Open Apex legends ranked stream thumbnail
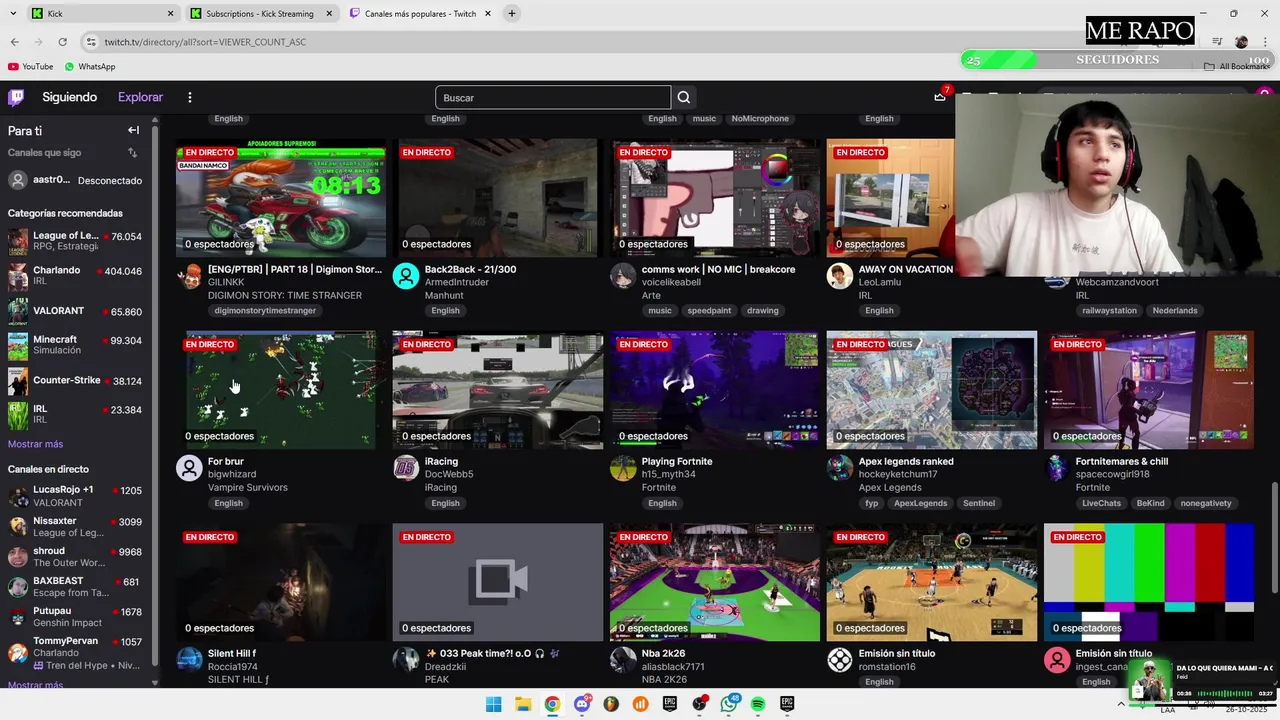The width and height of the screenshot is (1280, 720). [932, 390]
